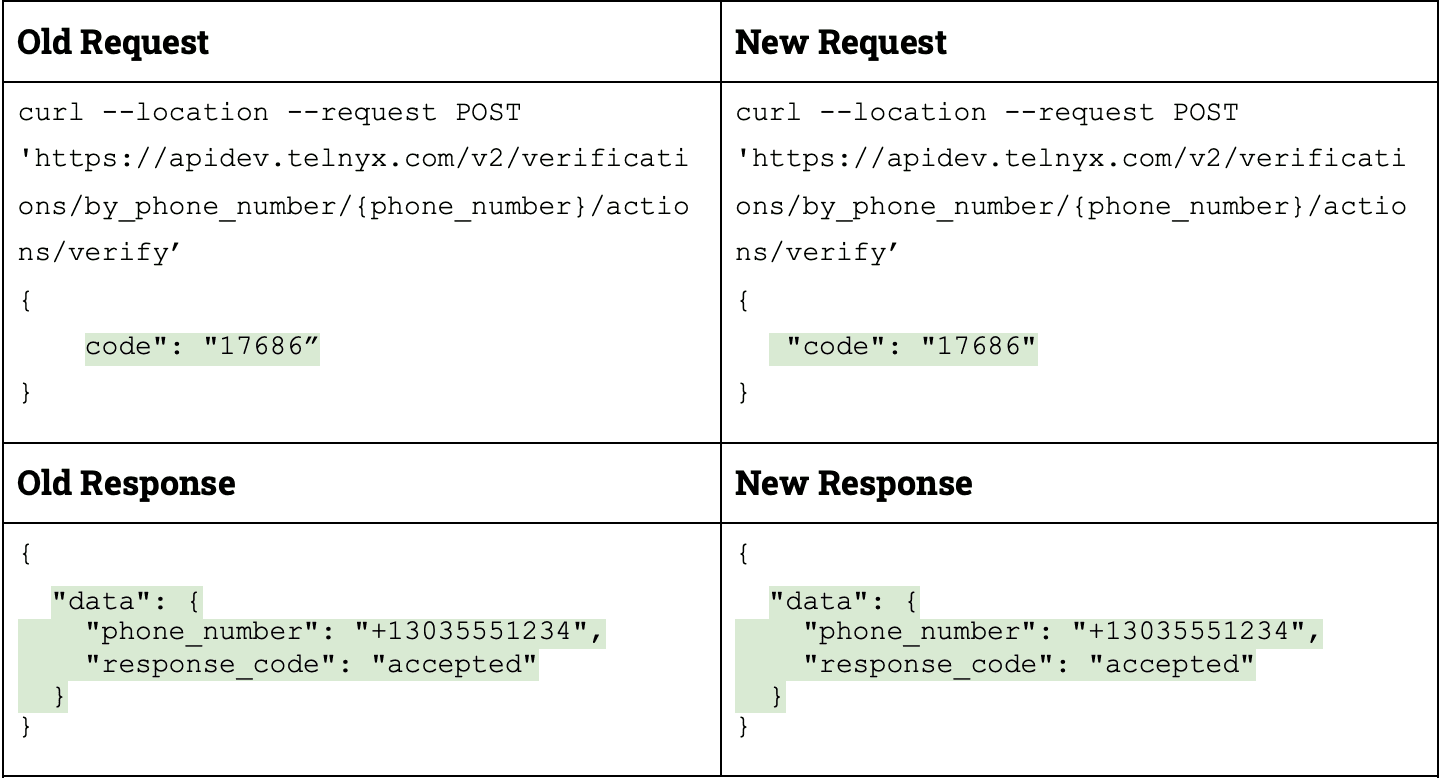
Task: Click highlighted code 17686 in old request
Action: [x=202, y=347]
